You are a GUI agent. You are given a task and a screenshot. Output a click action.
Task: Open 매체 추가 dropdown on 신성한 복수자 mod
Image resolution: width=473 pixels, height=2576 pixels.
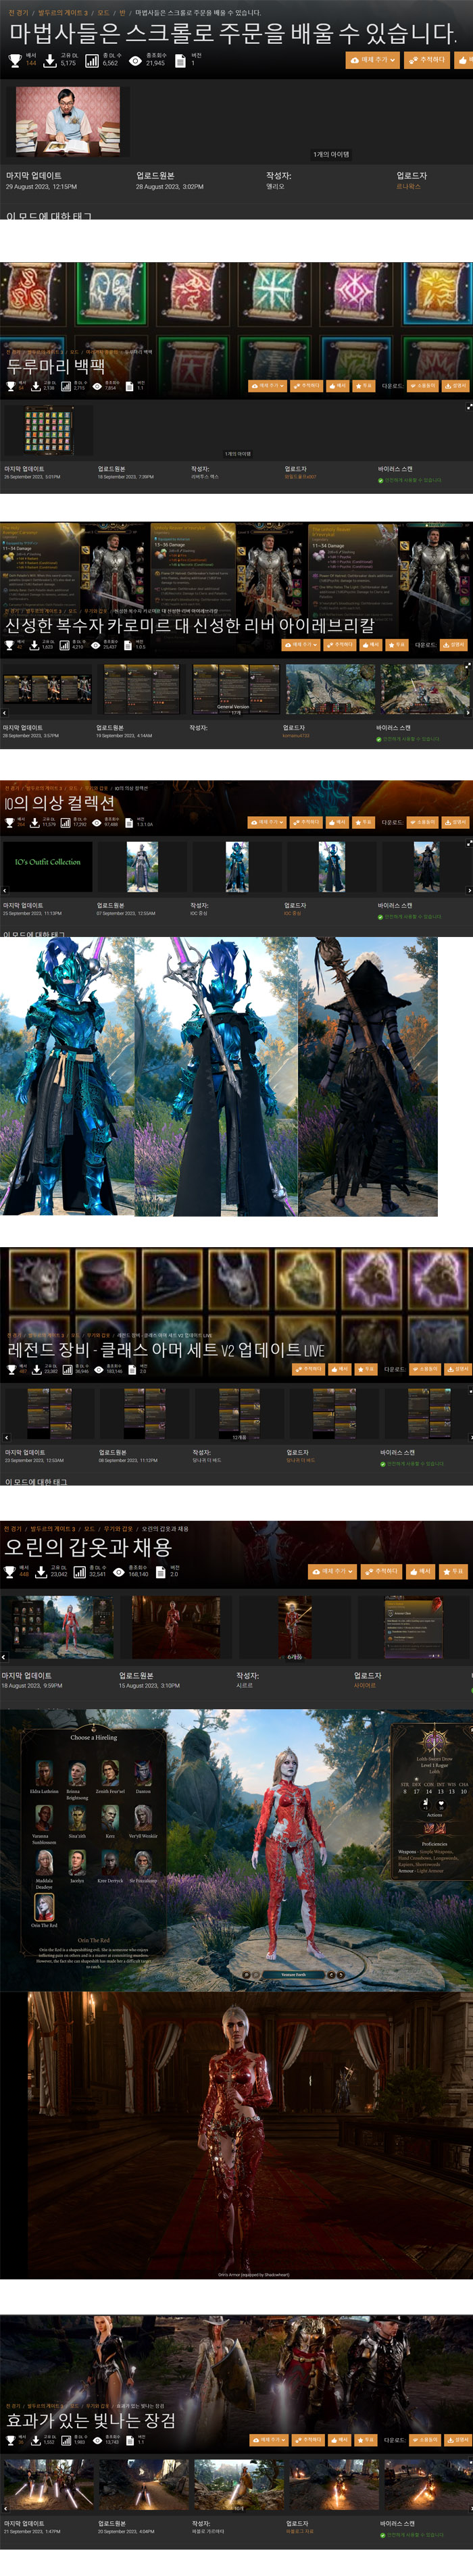click(x=300, y=645)
